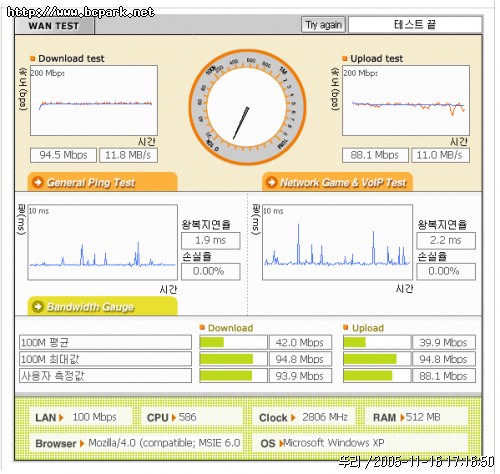Click the Bandwidth Gauge Upload column bullet
The width and height of the screenshot is (500, 474).
coord(346,327)
